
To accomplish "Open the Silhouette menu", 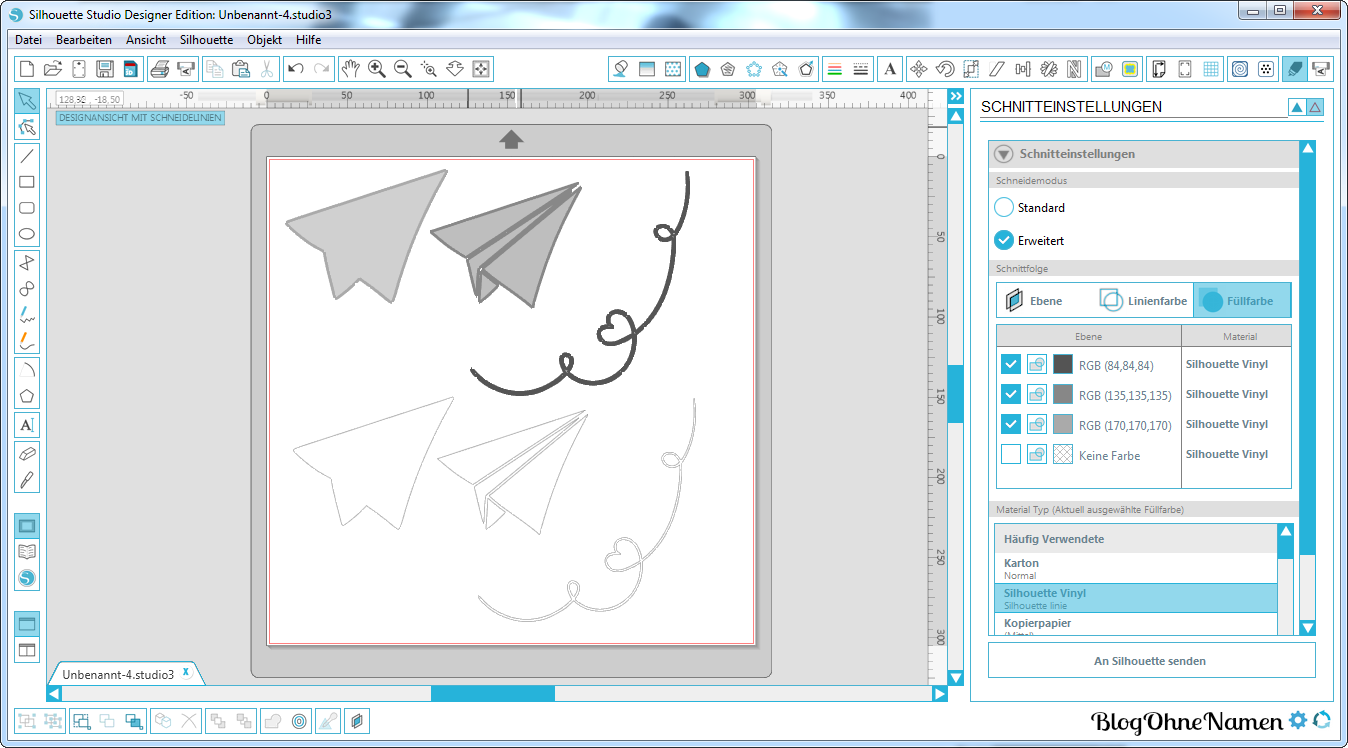I will [206, 40].
